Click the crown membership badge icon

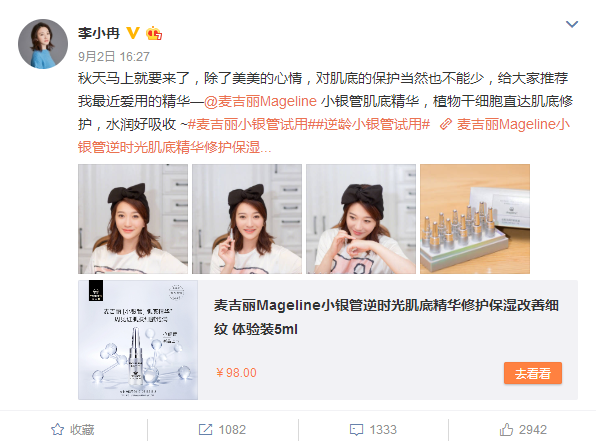[154, 33]
